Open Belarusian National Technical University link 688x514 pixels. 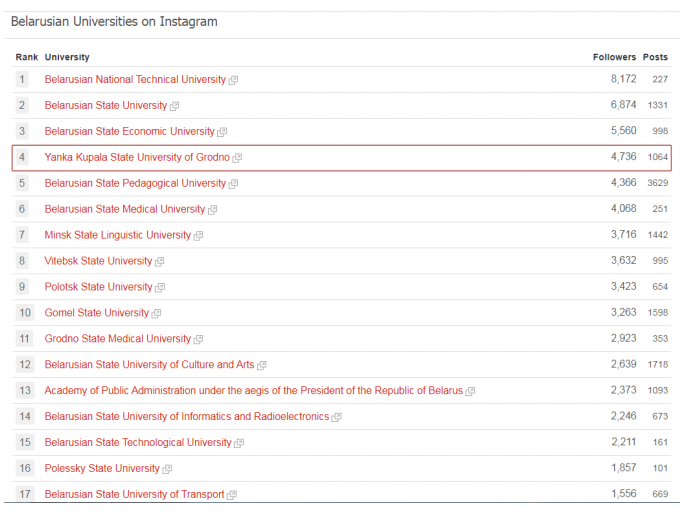point(135,79)
